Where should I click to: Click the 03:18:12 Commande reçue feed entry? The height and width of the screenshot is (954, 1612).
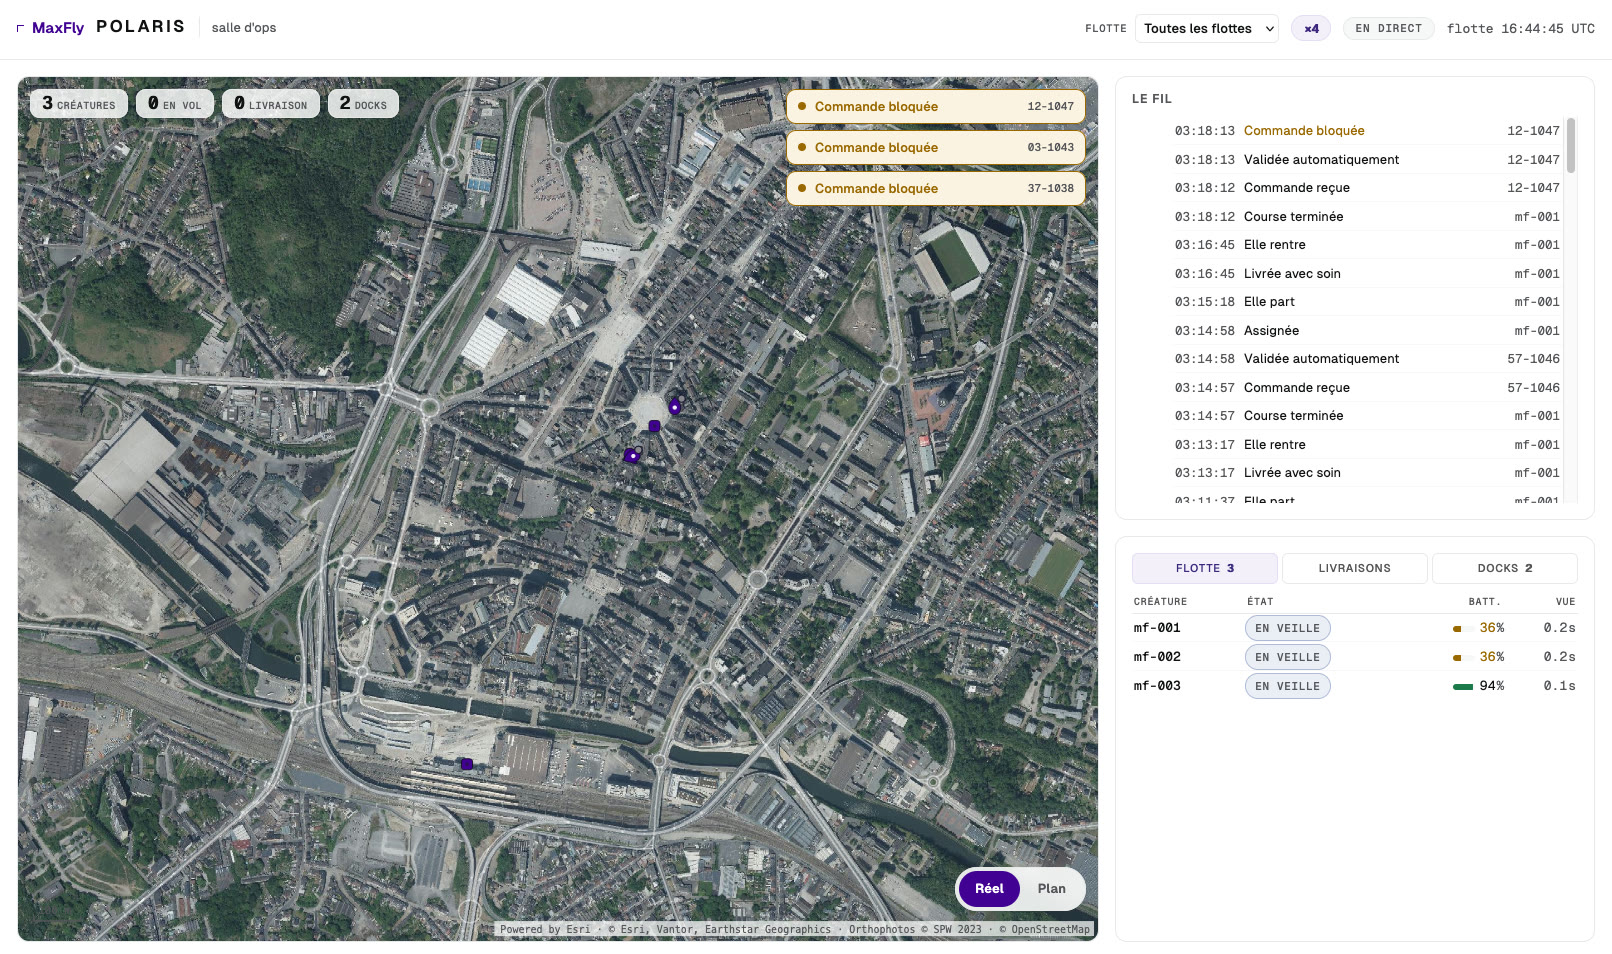(x=1366, y=188)
